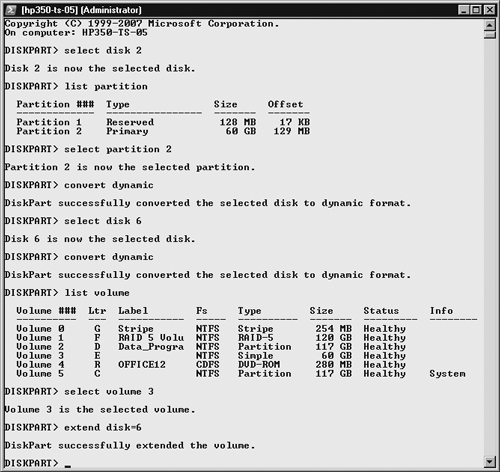
Task: Click the '280 MB' volume size
Action: (334, 365)
